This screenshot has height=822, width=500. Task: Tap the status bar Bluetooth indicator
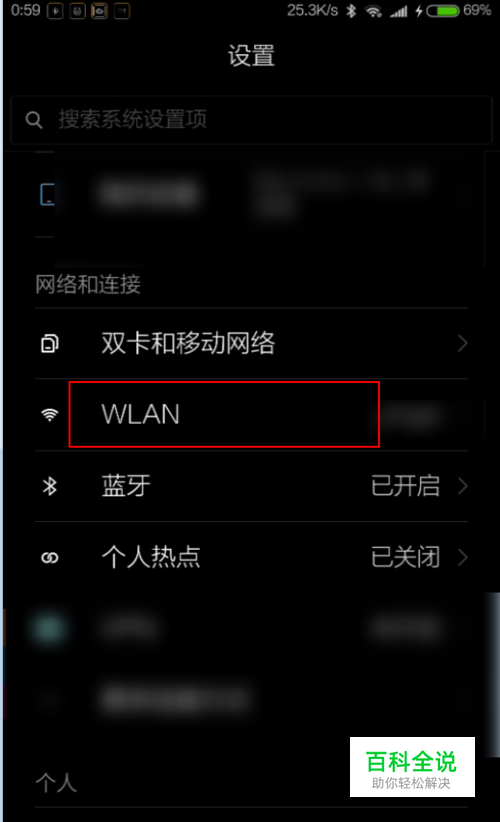click(351, 10)
